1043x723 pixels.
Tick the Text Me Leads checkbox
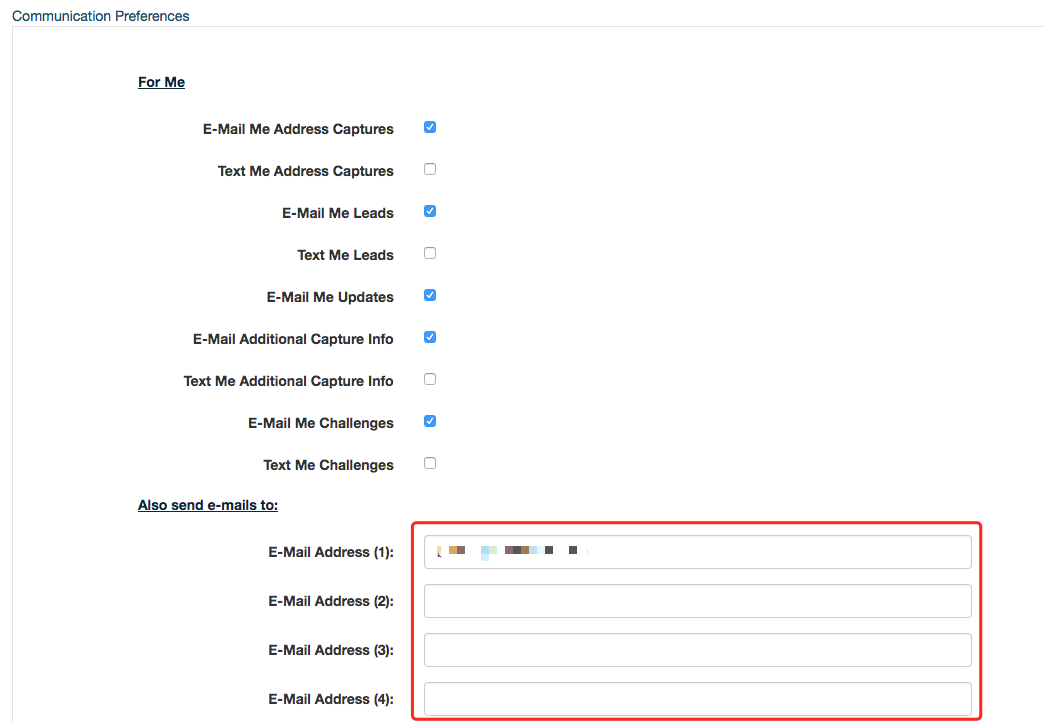(x=430, y=254)
